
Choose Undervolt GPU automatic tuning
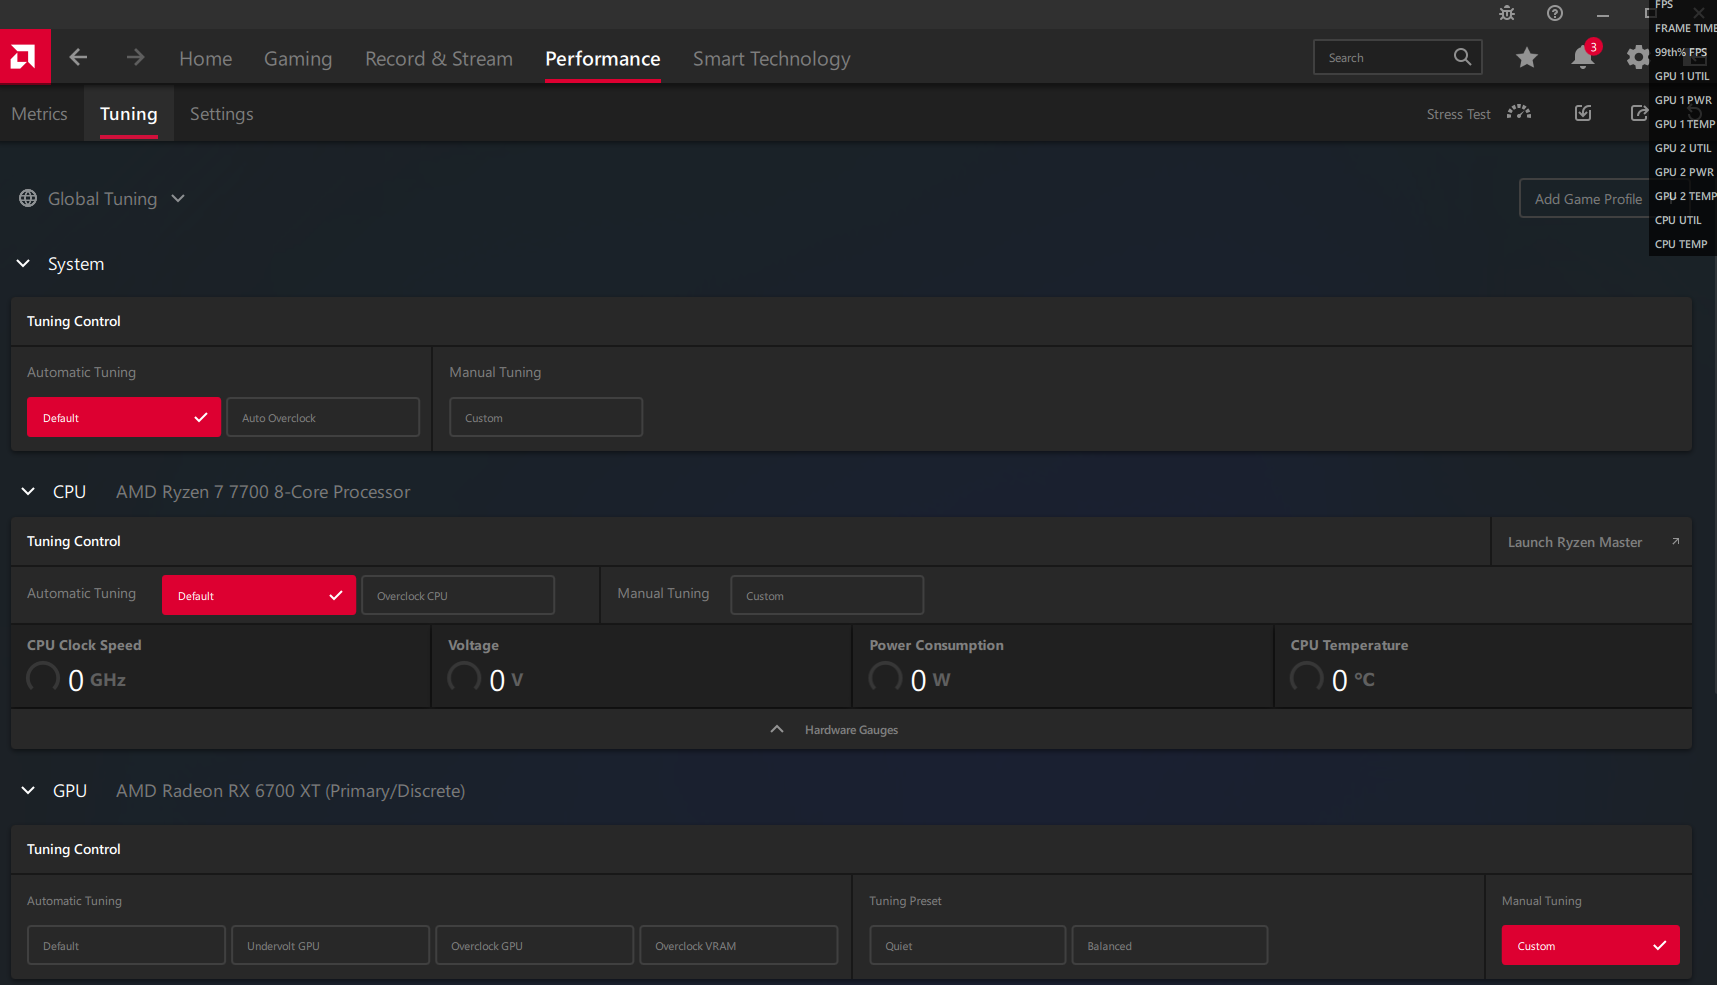tap(330, 945)
